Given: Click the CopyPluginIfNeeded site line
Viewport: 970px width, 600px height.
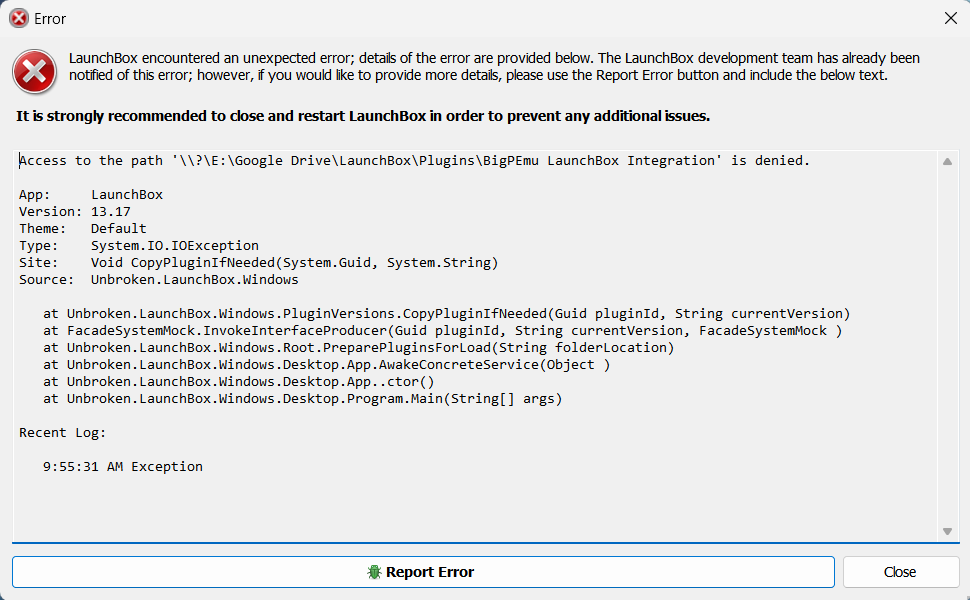Looking at the screenshot, I should pyautogui.click(x=259, y=262).
